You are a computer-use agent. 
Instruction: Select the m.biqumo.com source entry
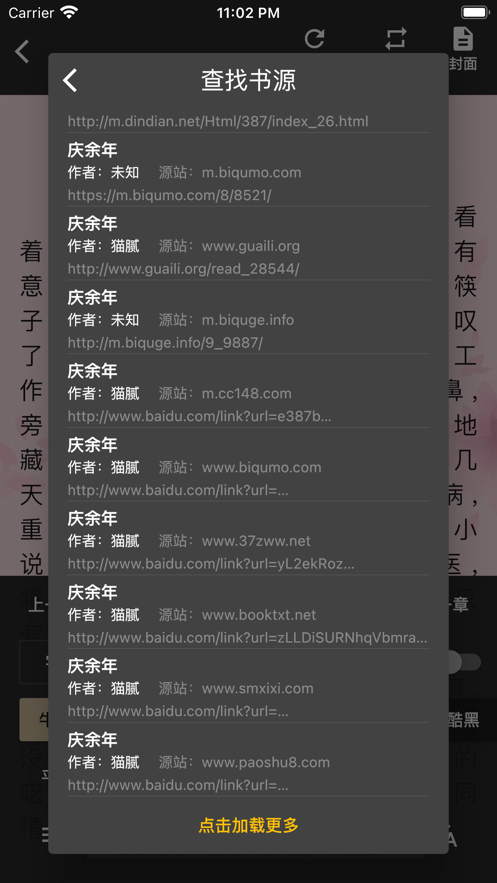pyautogui.click(x=248, y=171)
